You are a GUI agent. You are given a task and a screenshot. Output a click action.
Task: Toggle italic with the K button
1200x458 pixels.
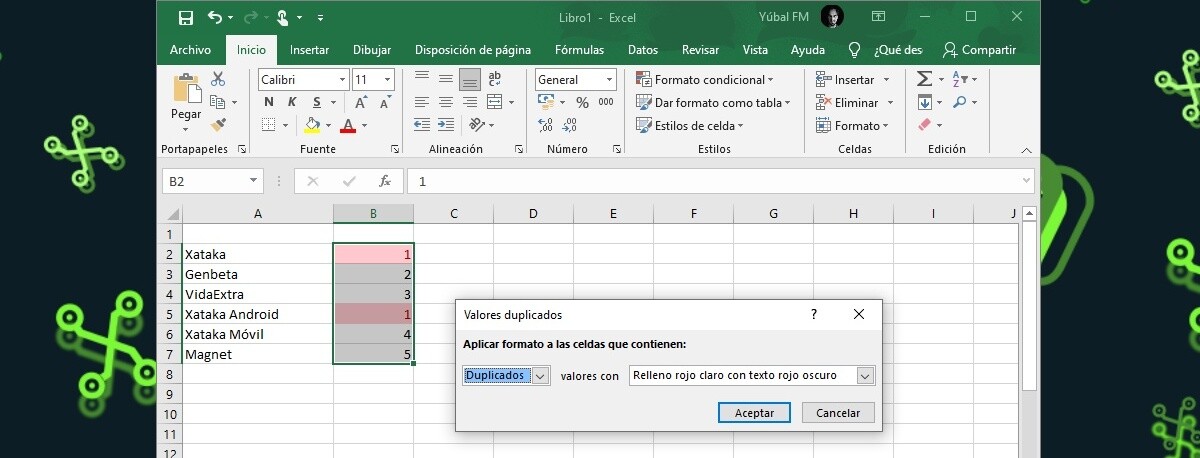click(292, 102)
